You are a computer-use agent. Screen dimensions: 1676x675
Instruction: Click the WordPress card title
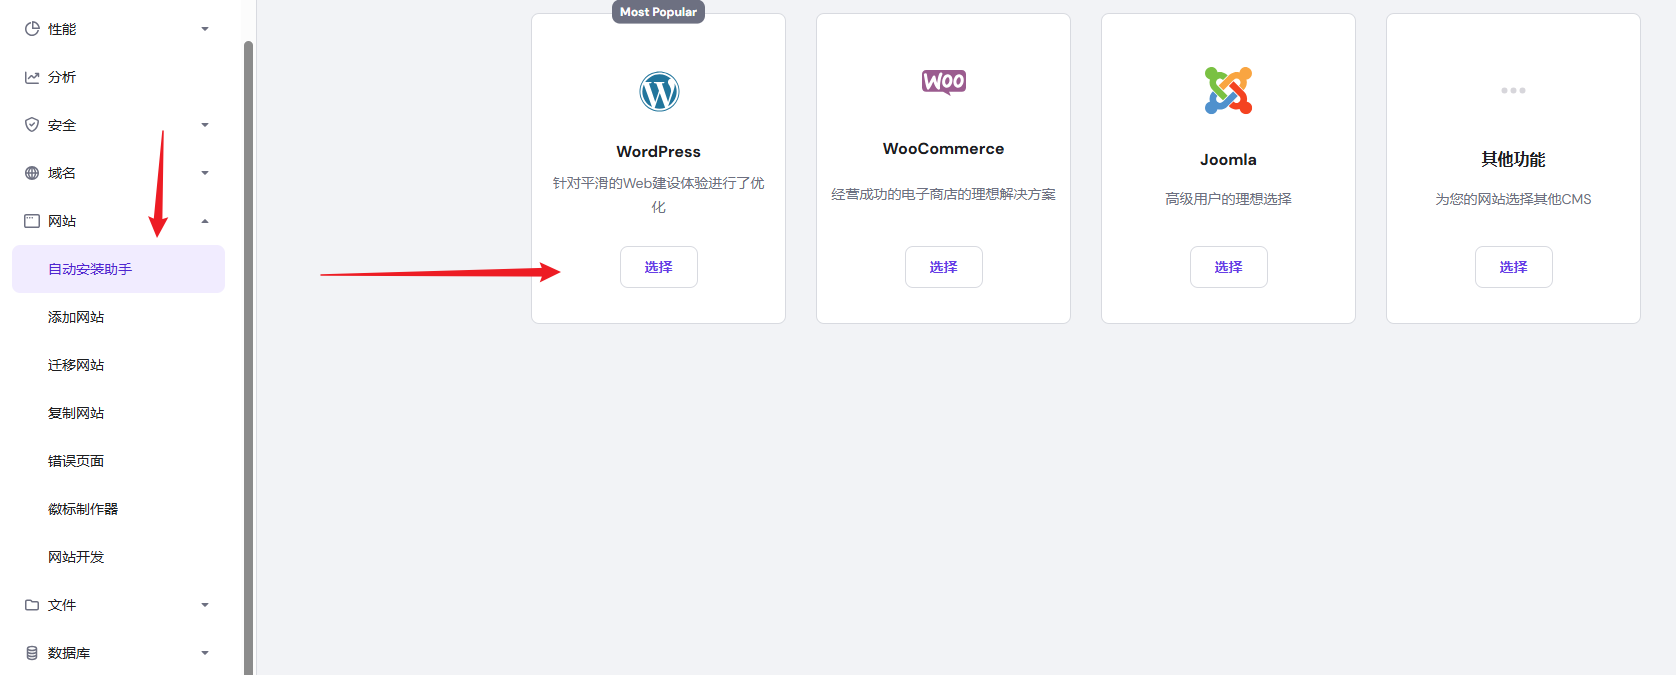tap(659, 152)
